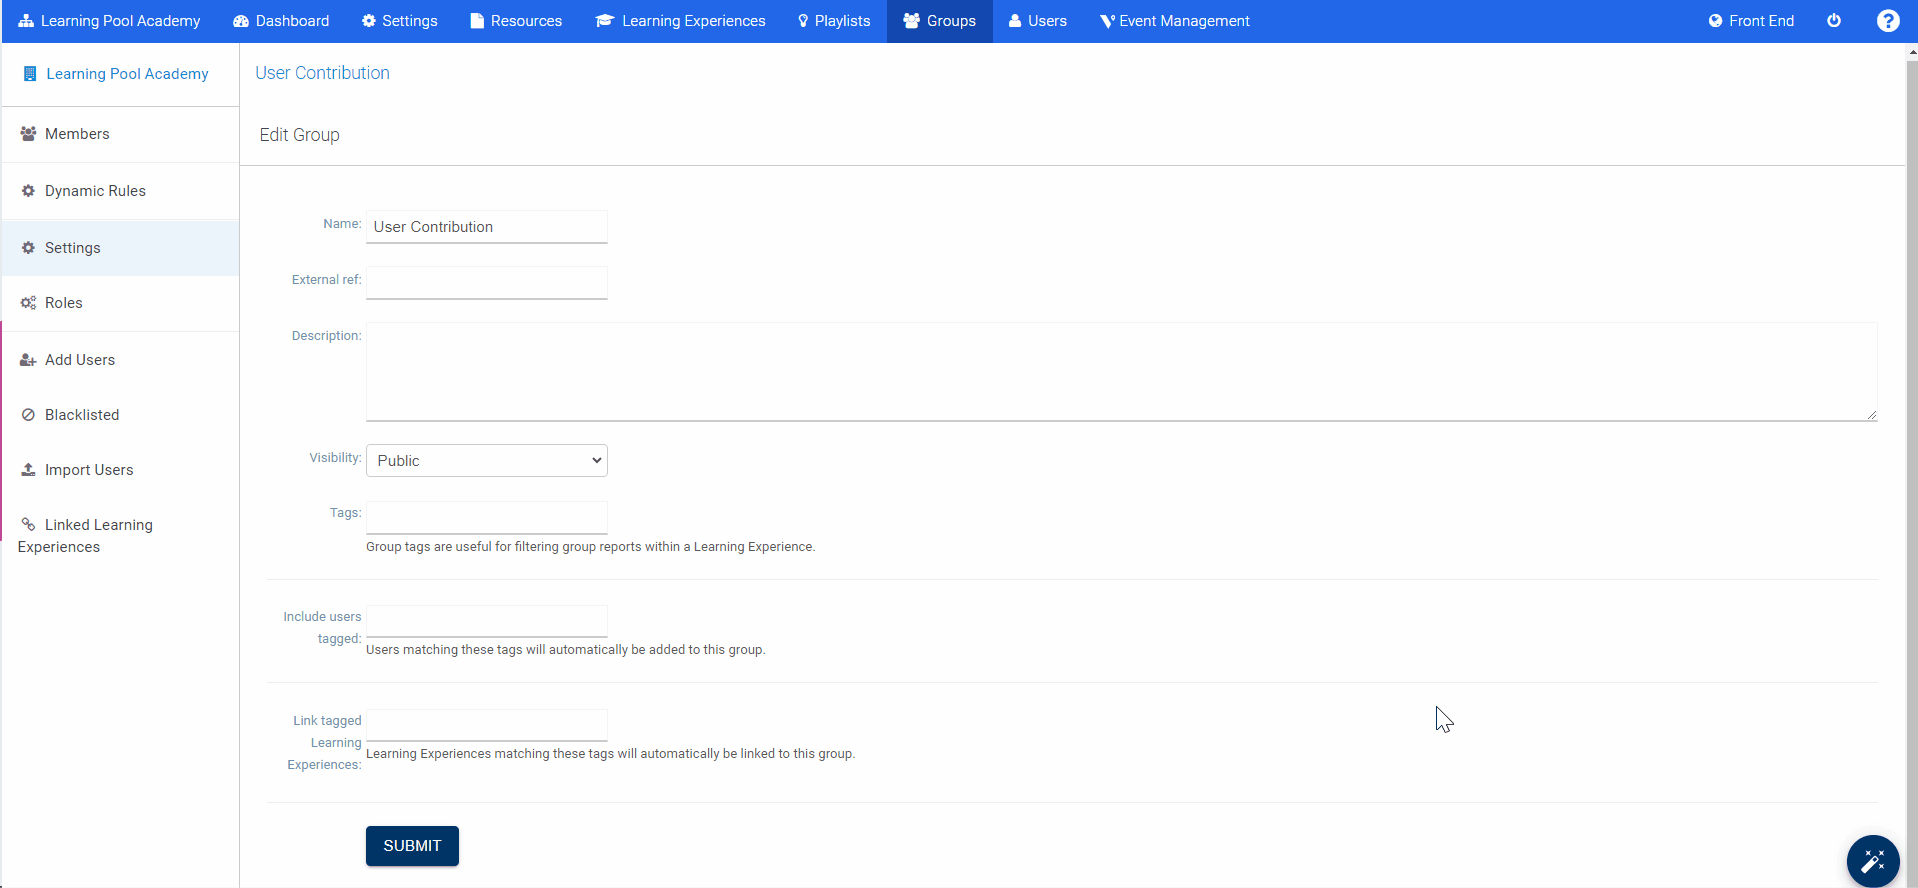Select Roles in the sidebar
1918x888 pixels.
[x=63, y=303]
